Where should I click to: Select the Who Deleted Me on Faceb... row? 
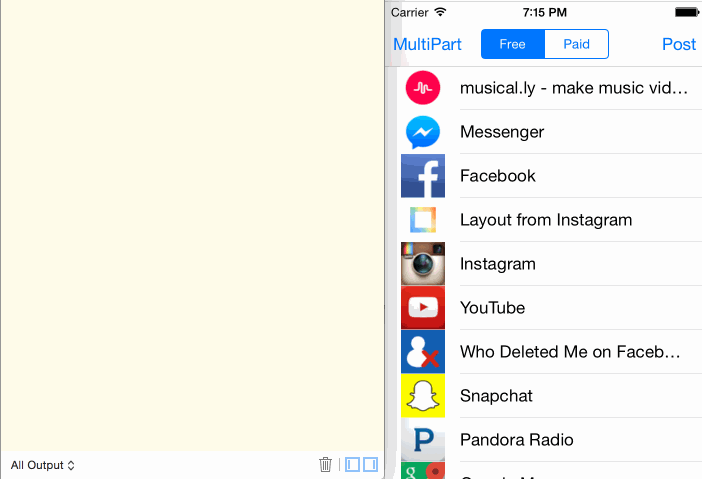pyautogui.click(x=551, y=352)
